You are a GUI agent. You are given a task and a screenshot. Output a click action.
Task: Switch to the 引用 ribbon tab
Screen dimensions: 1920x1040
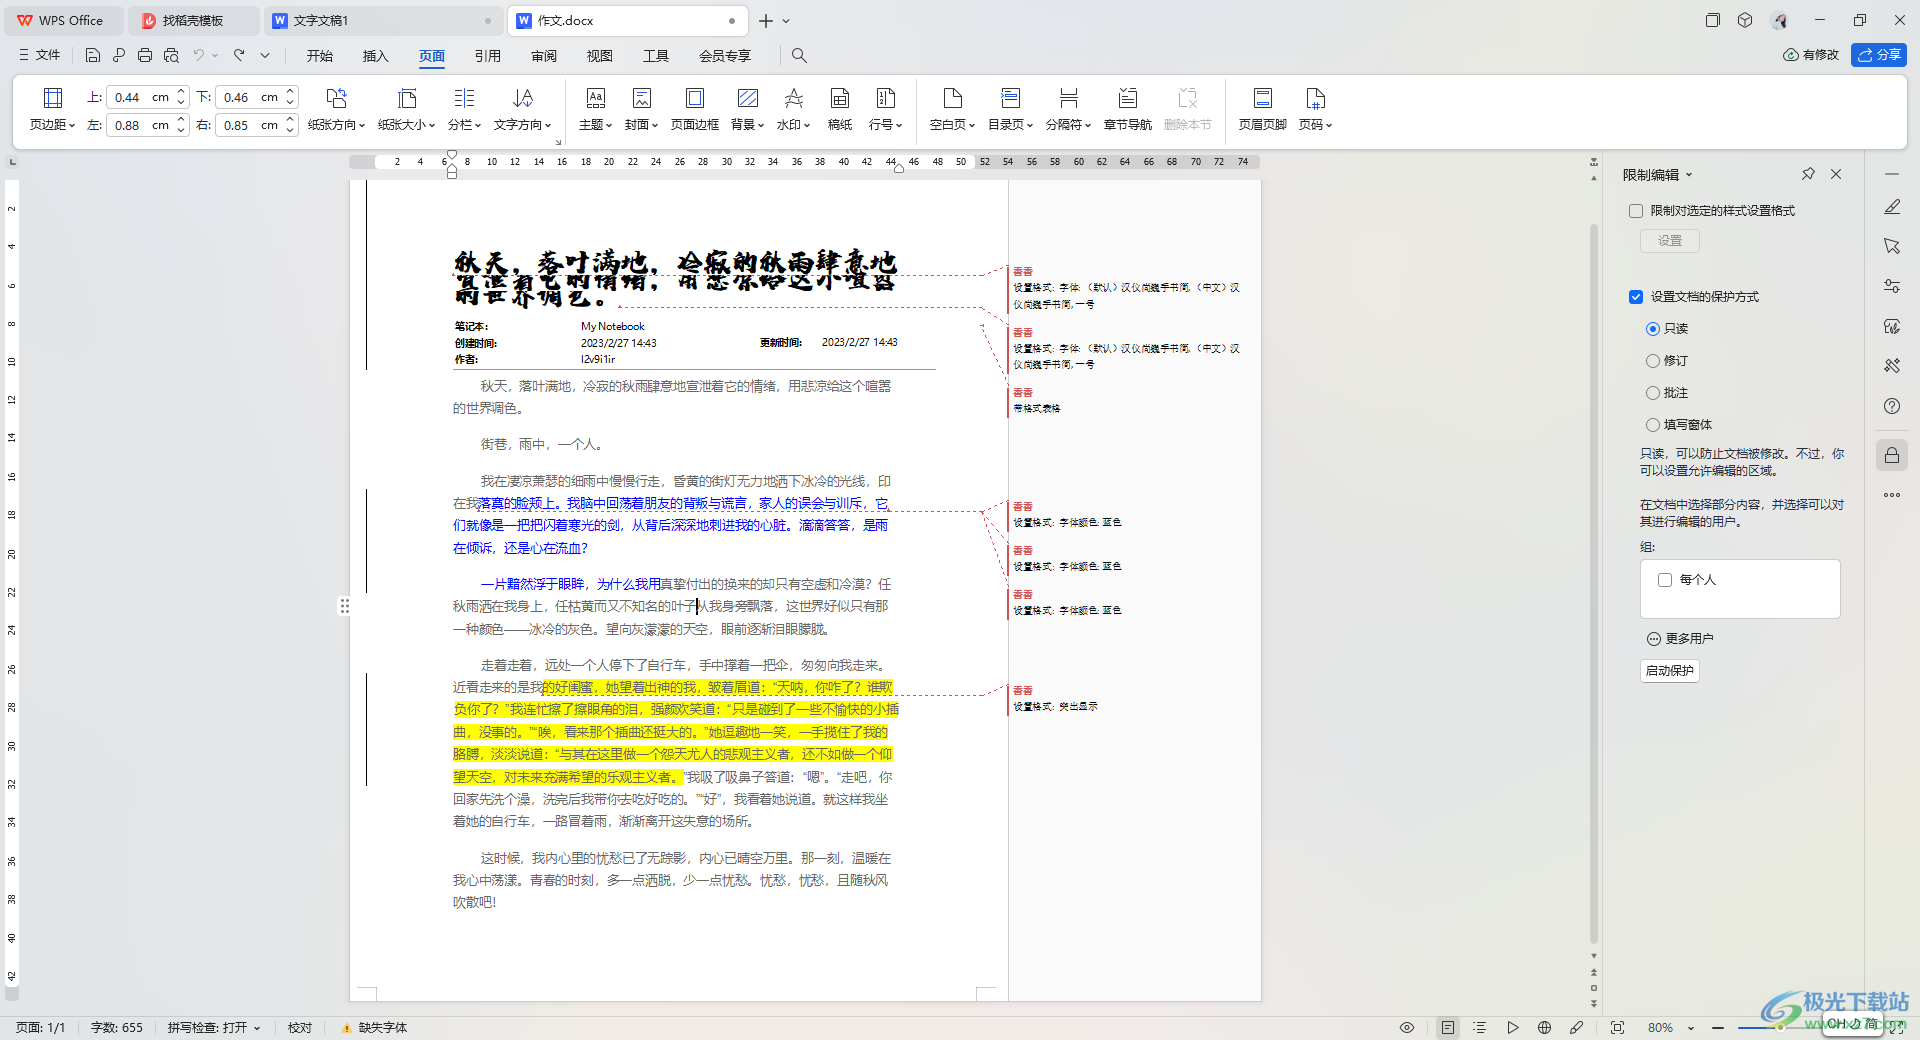click(x=488, y=56)
